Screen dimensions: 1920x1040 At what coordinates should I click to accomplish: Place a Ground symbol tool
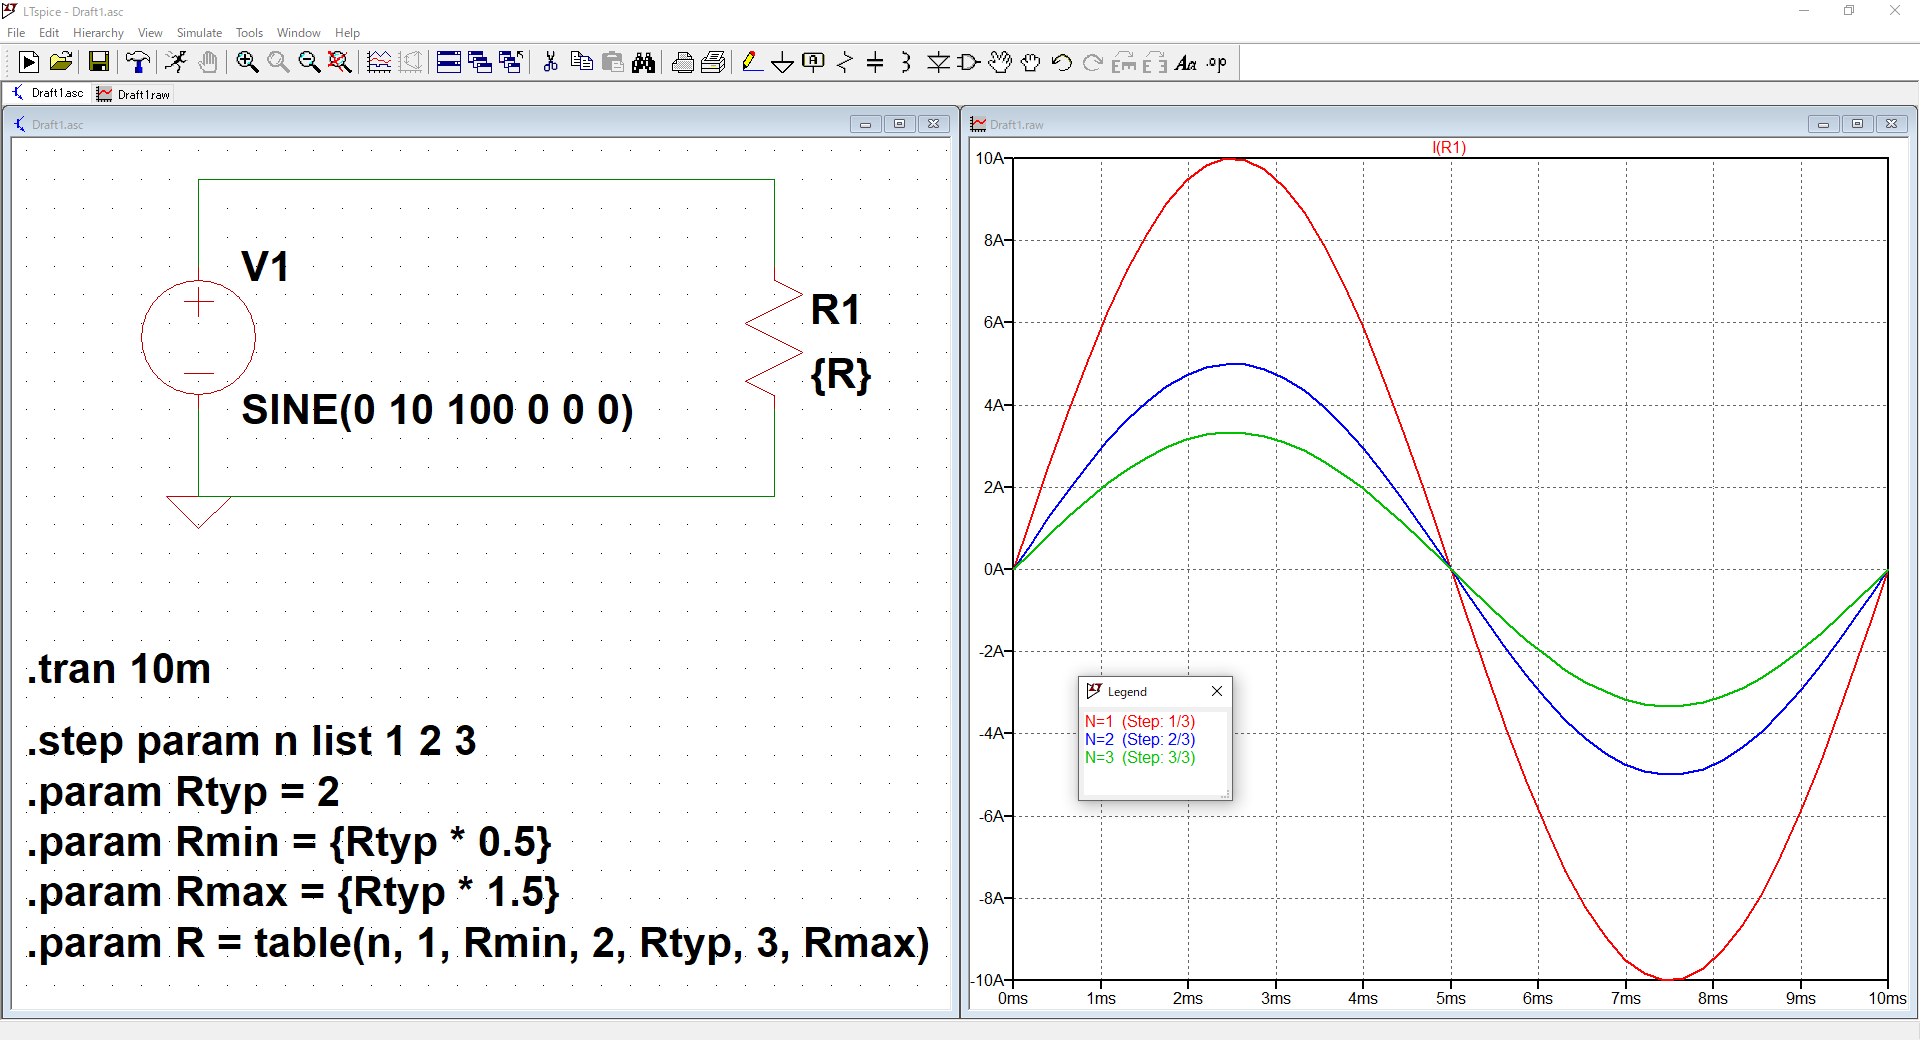(783, 63)
